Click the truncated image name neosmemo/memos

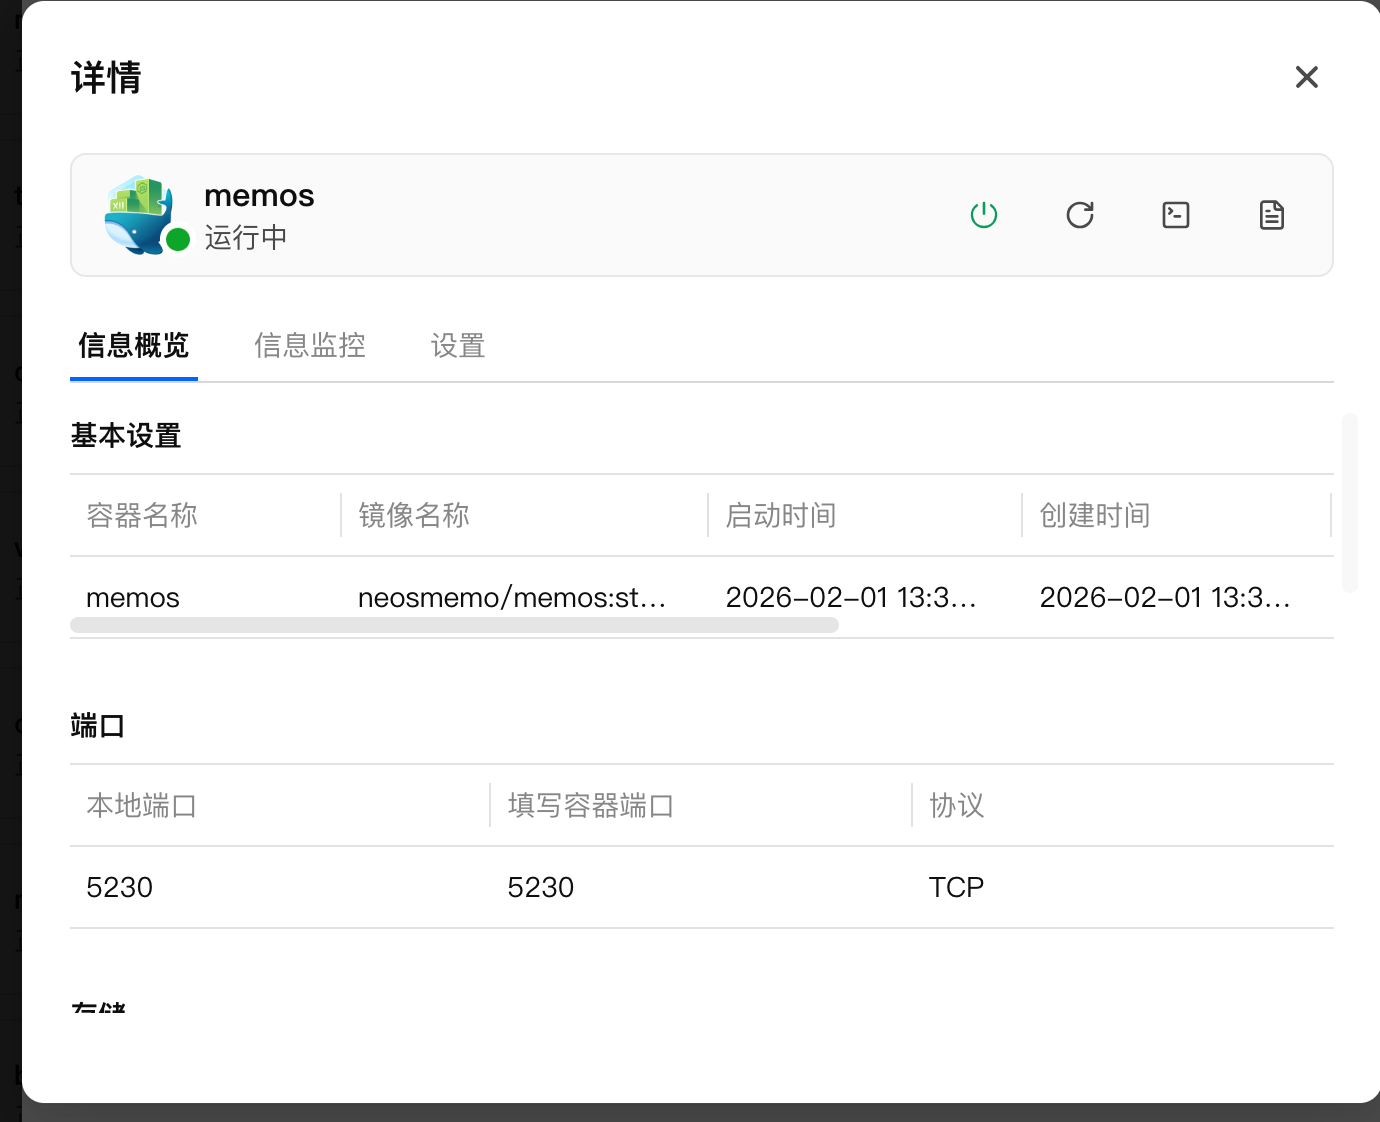[512, 598]
